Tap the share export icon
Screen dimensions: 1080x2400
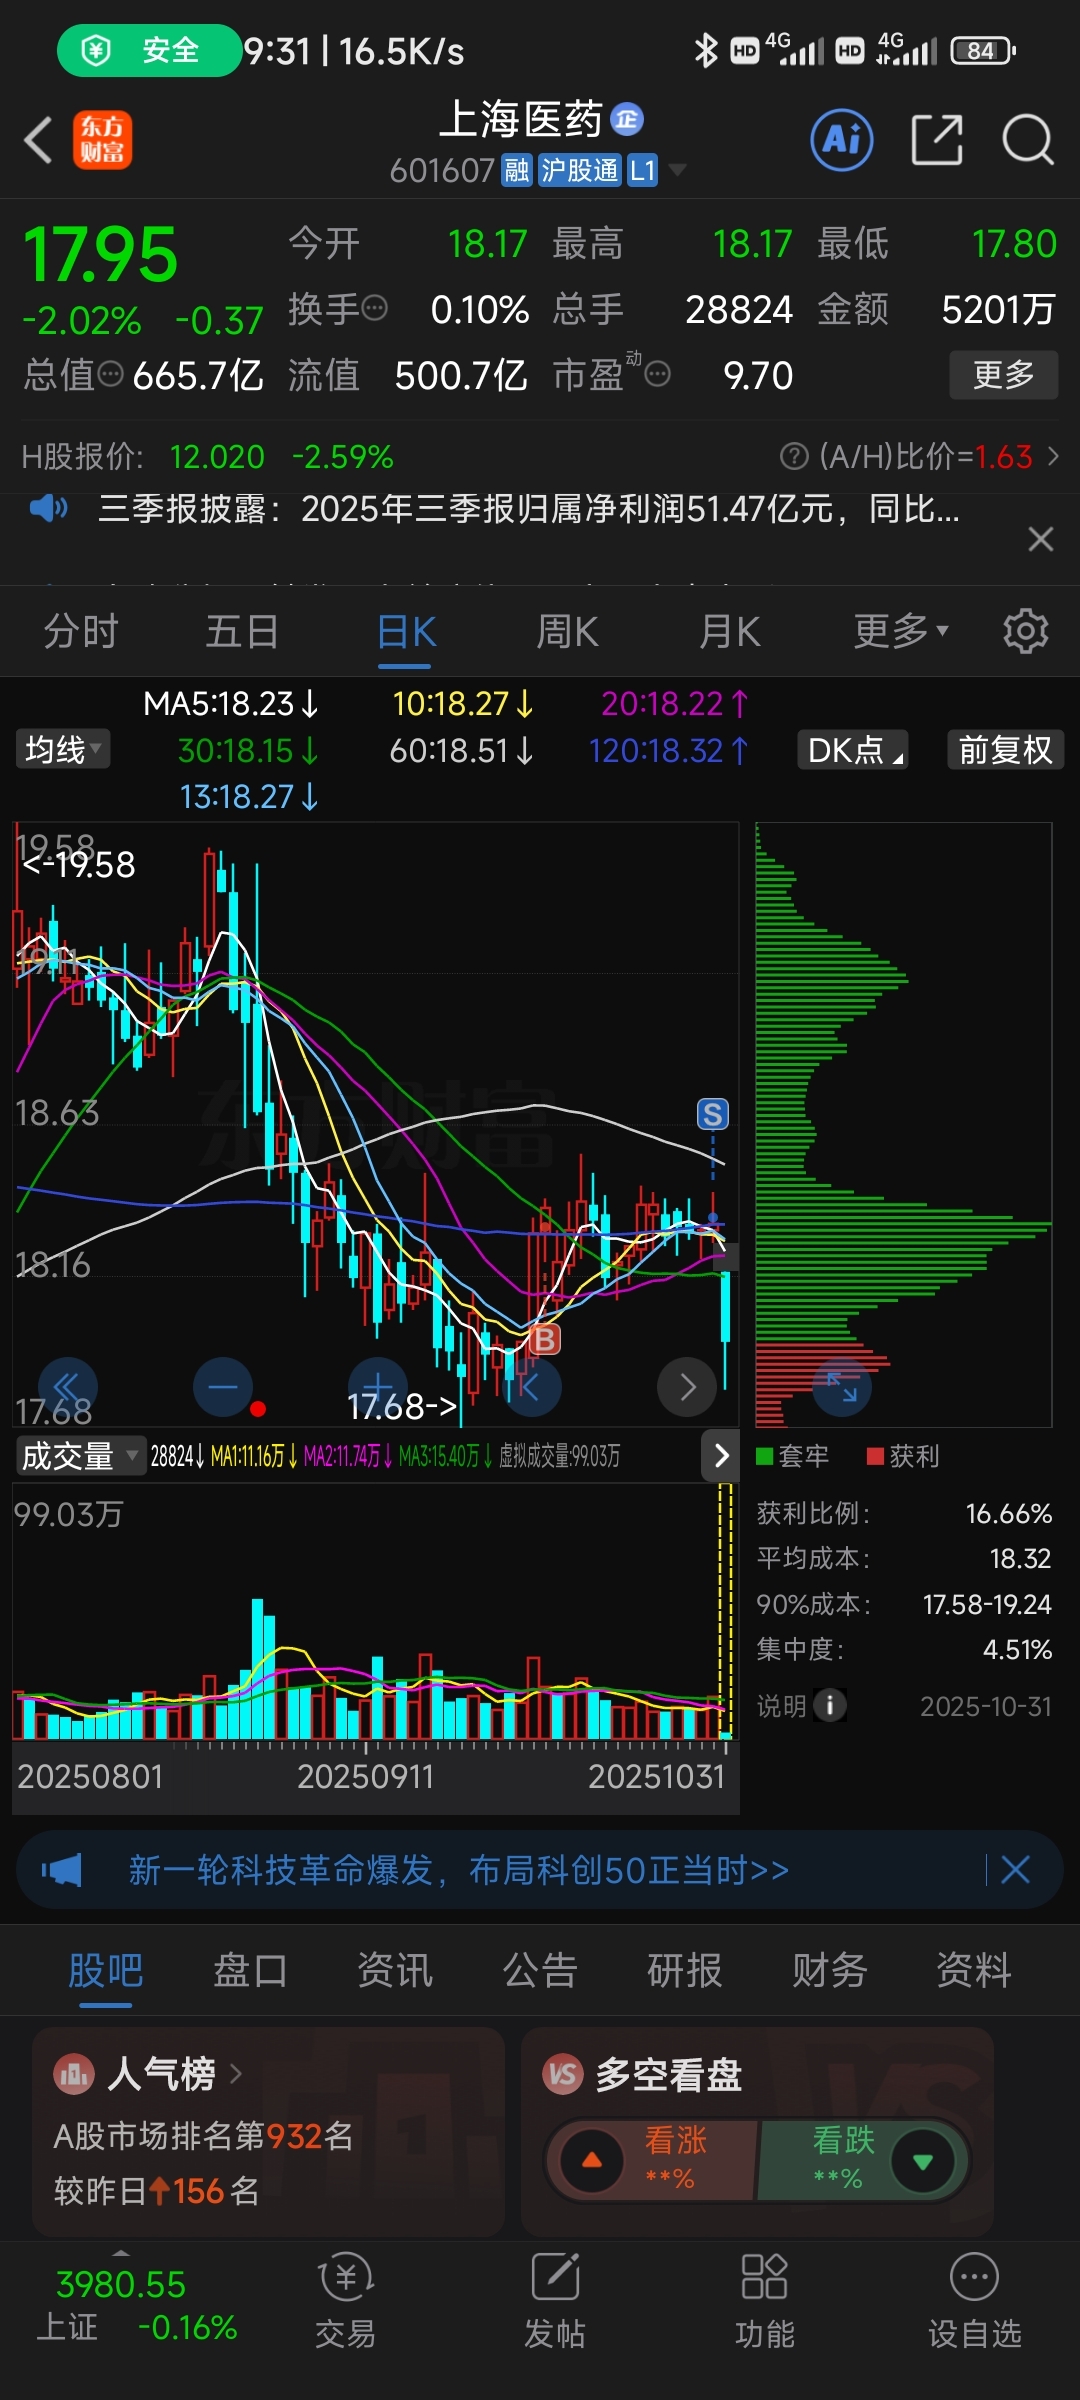pyautogui.click(x=937, y=140)
